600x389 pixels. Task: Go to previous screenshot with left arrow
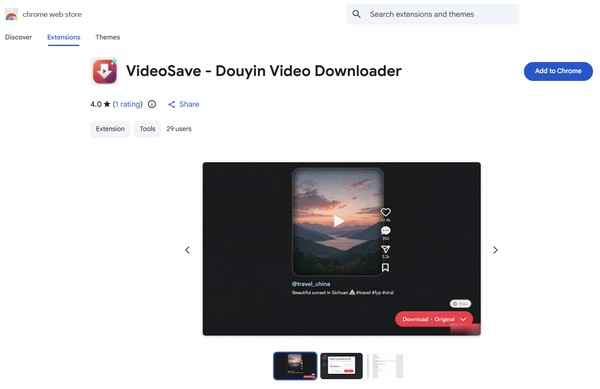[188, 250]
